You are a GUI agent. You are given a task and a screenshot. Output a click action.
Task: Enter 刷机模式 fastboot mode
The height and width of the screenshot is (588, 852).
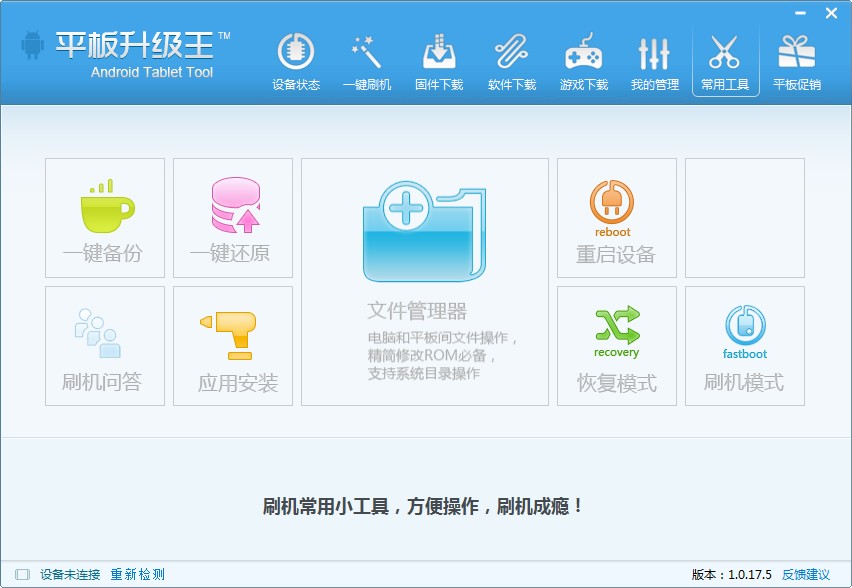(x=745, y=346)
